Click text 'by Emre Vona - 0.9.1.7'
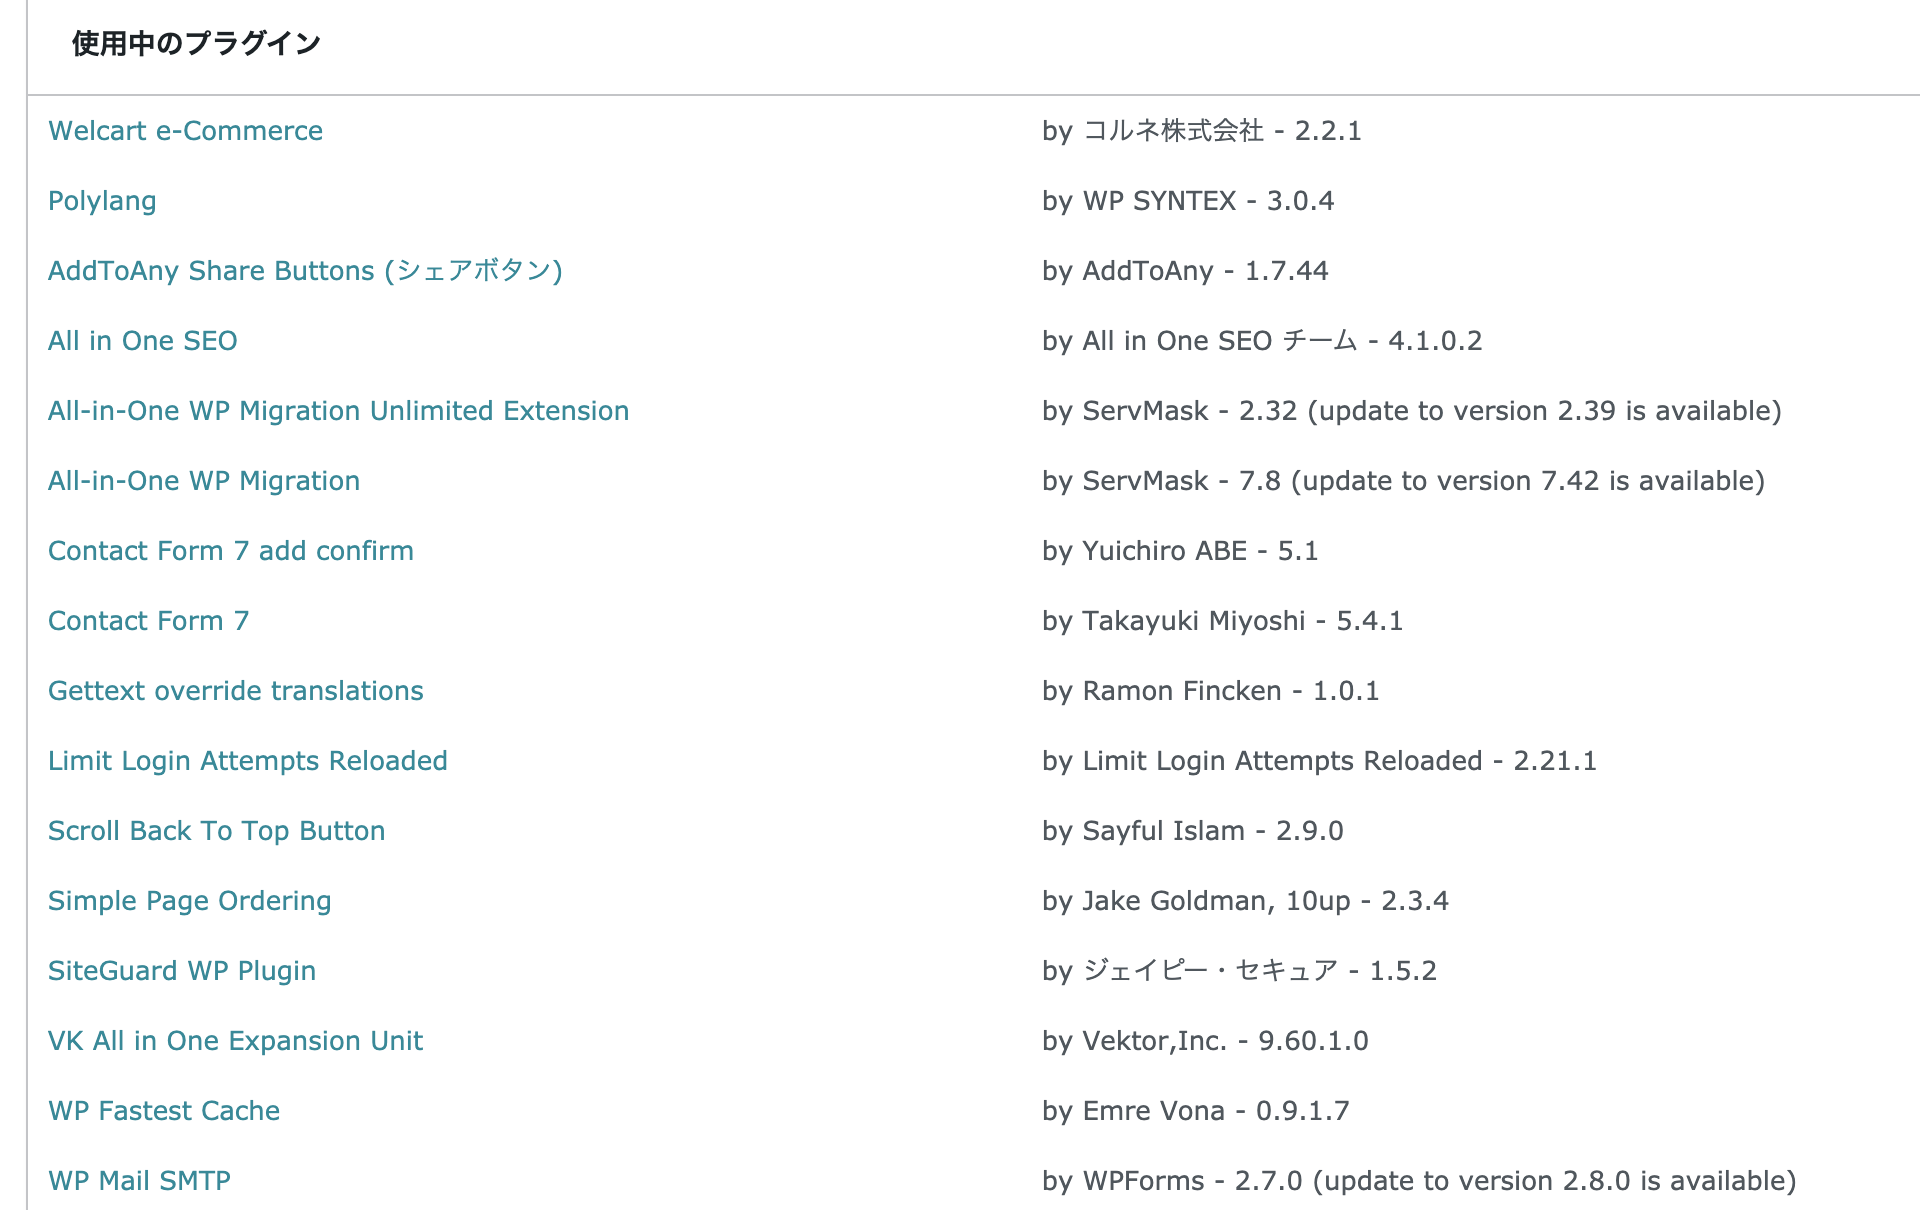 (1195, 1111)
